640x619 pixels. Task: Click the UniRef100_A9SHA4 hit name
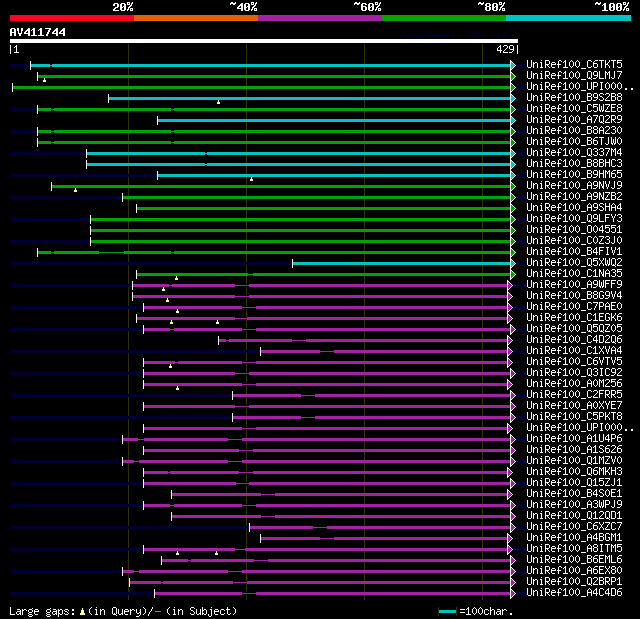pos(574,208)
